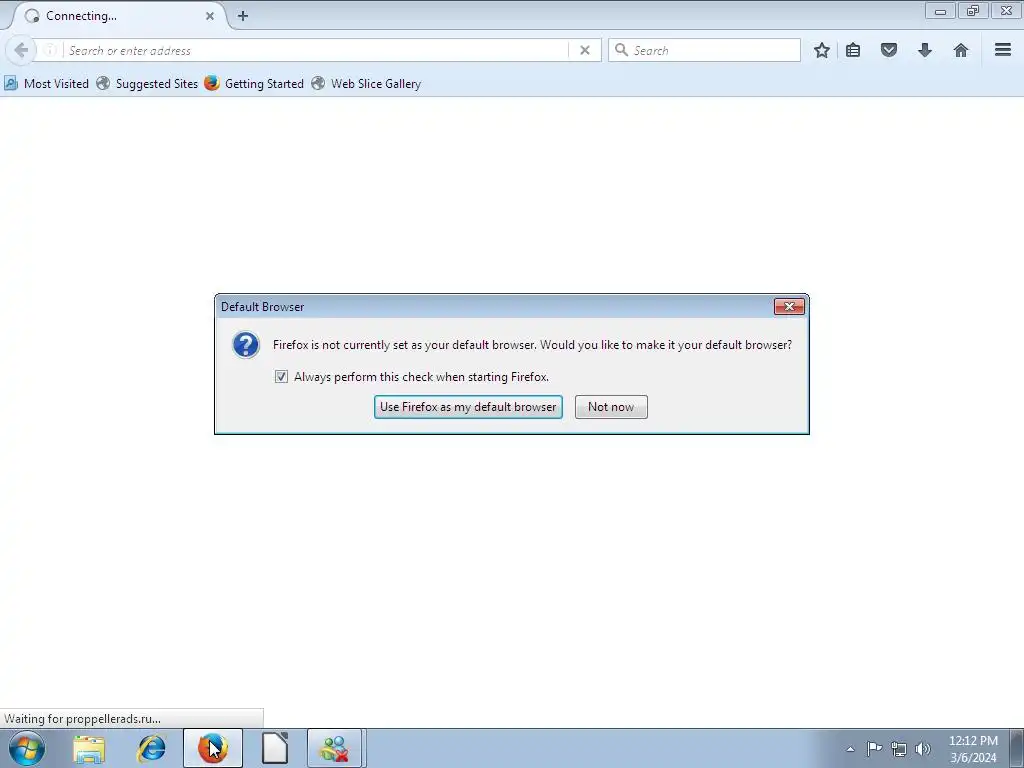Open the hamburger menu

point(1003,50)
